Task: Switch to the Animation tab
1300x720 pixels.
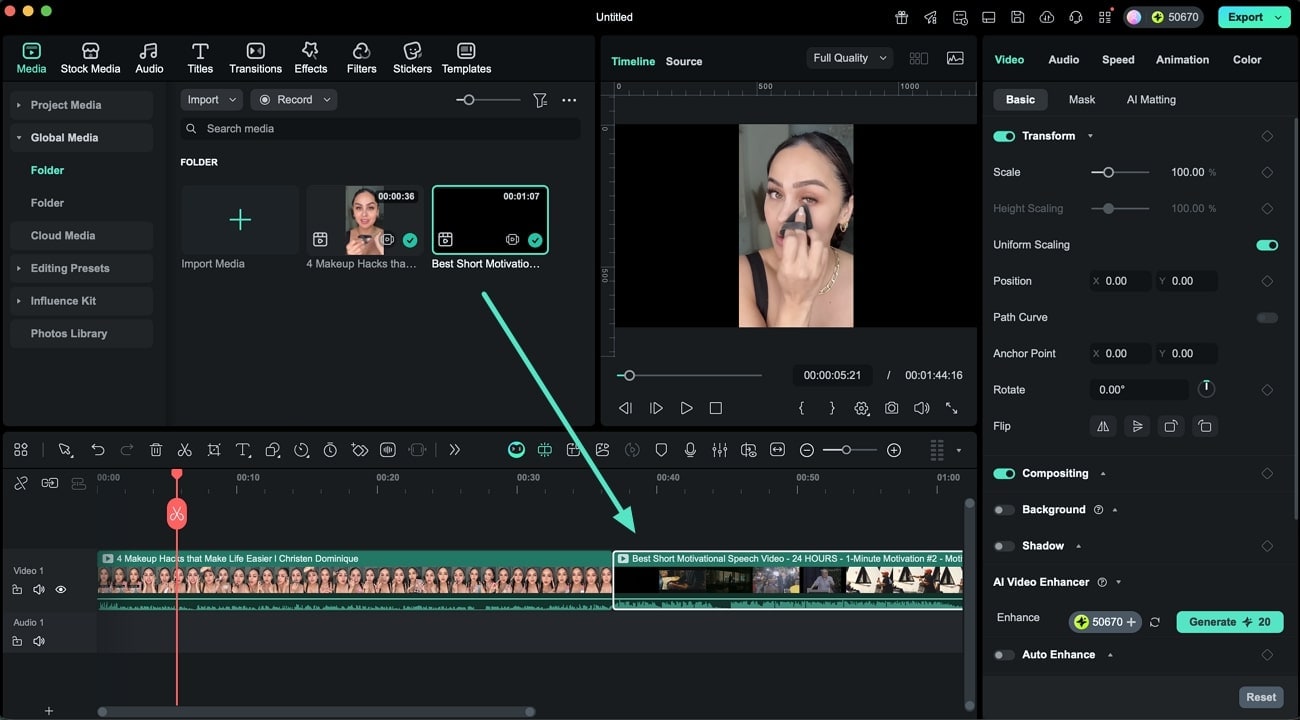Action: [x=1182, y=59]
